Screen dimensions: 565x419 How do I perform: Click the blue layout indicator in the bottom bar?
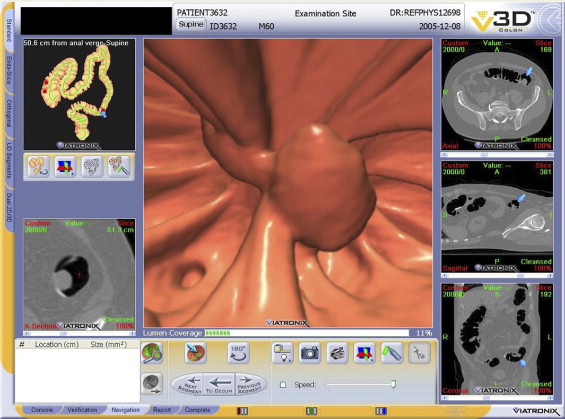381,411
